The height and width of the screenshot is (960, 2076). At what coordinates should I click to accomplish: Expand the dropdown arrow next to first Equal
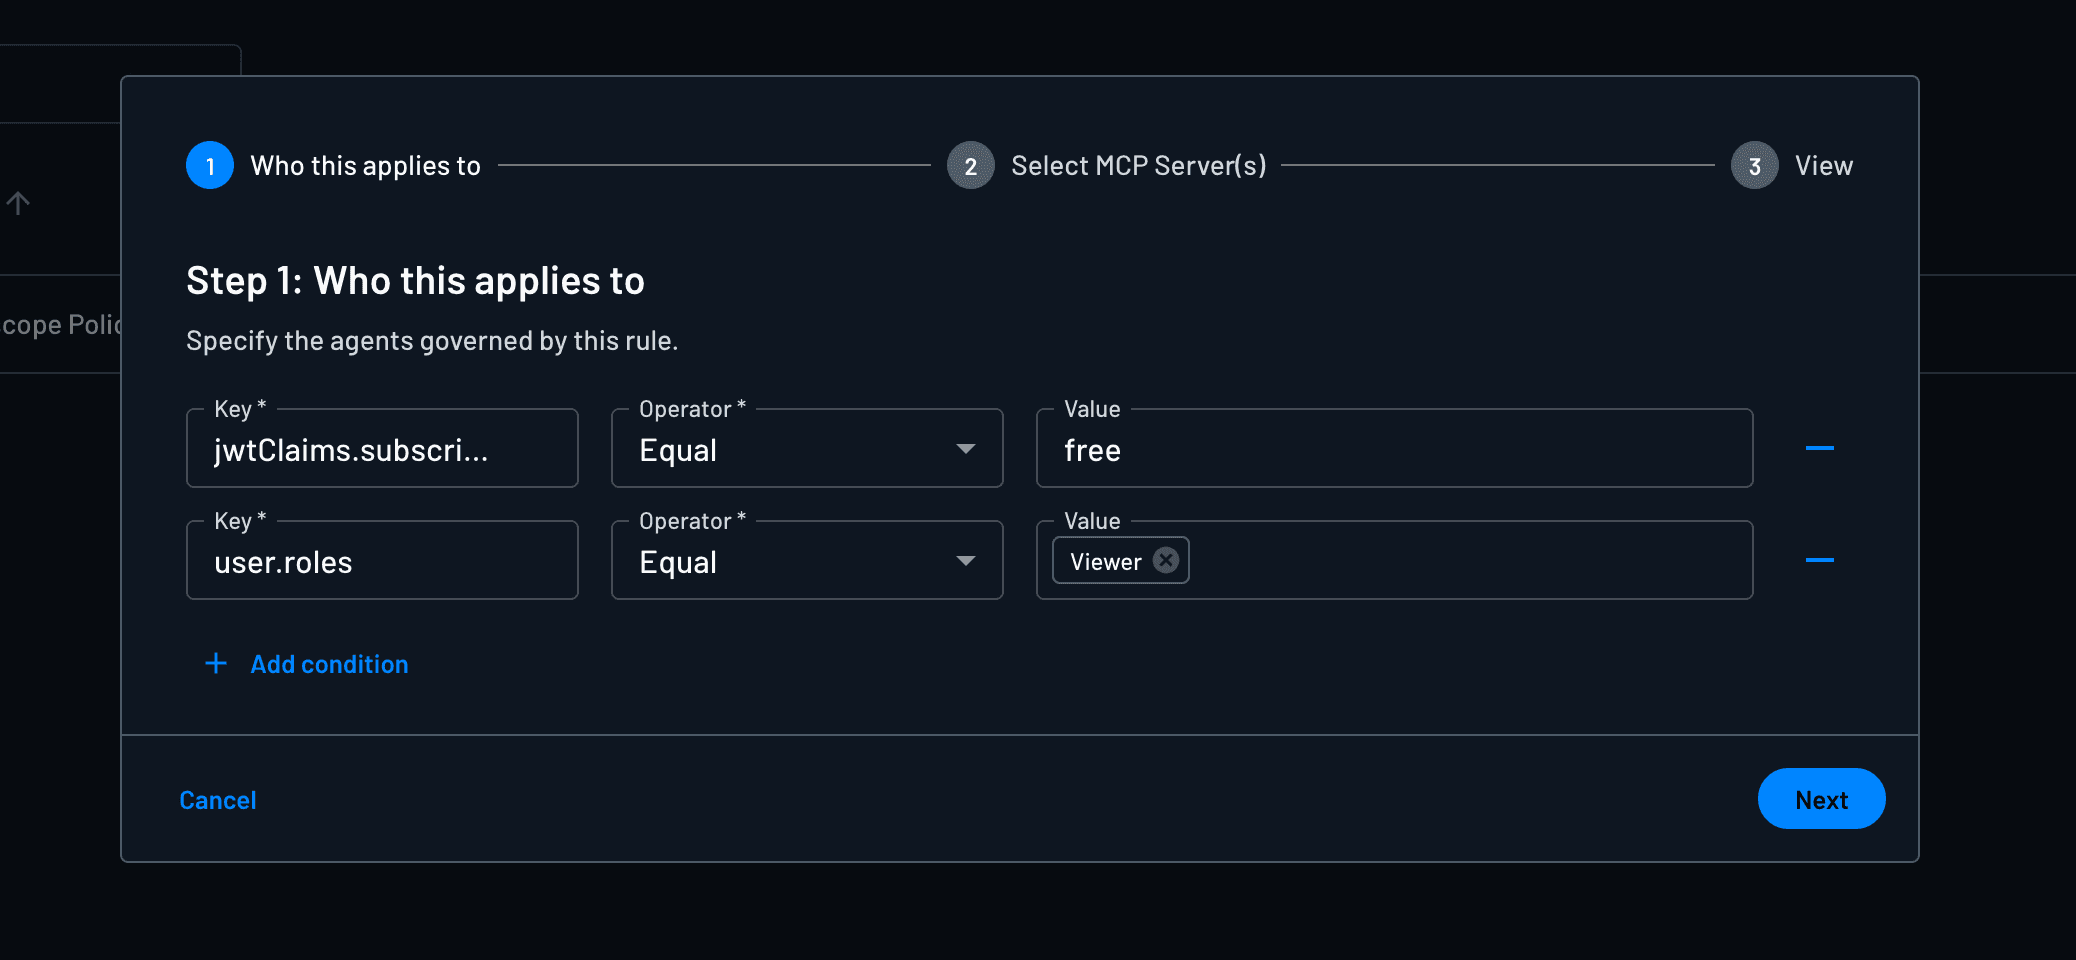coord(965,449)
